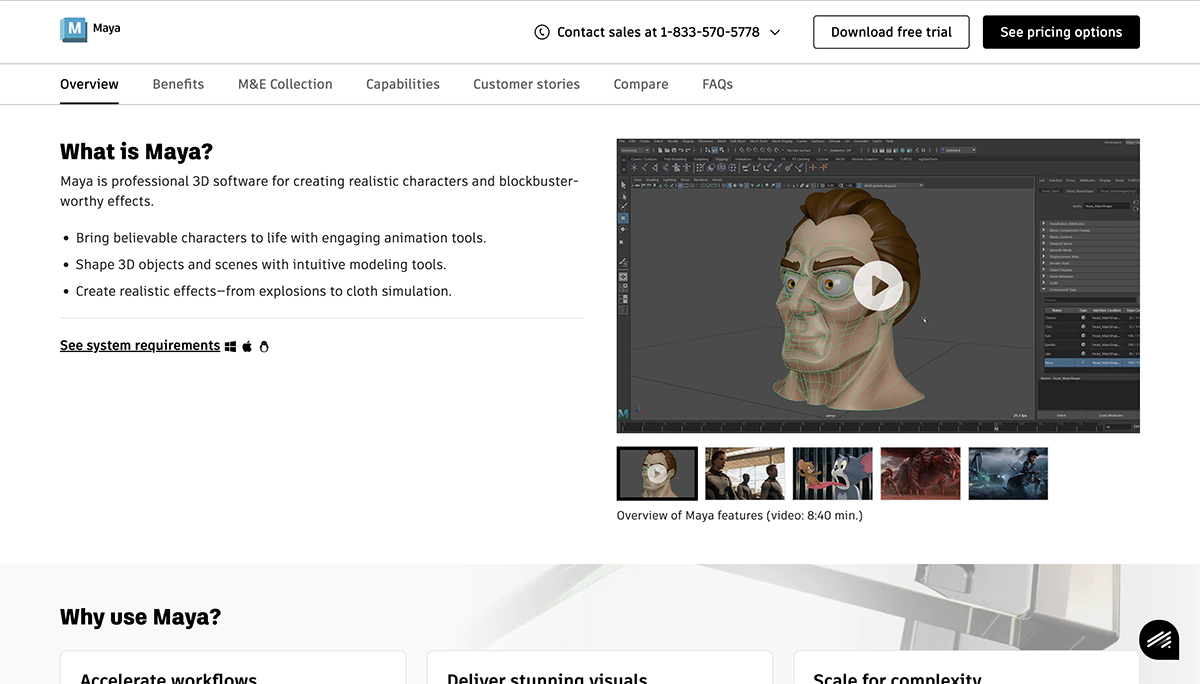Go to the M&E Collection tab
Image resolution: width=1200 pixels, height=684 pixels.
[x=285, y=84]
